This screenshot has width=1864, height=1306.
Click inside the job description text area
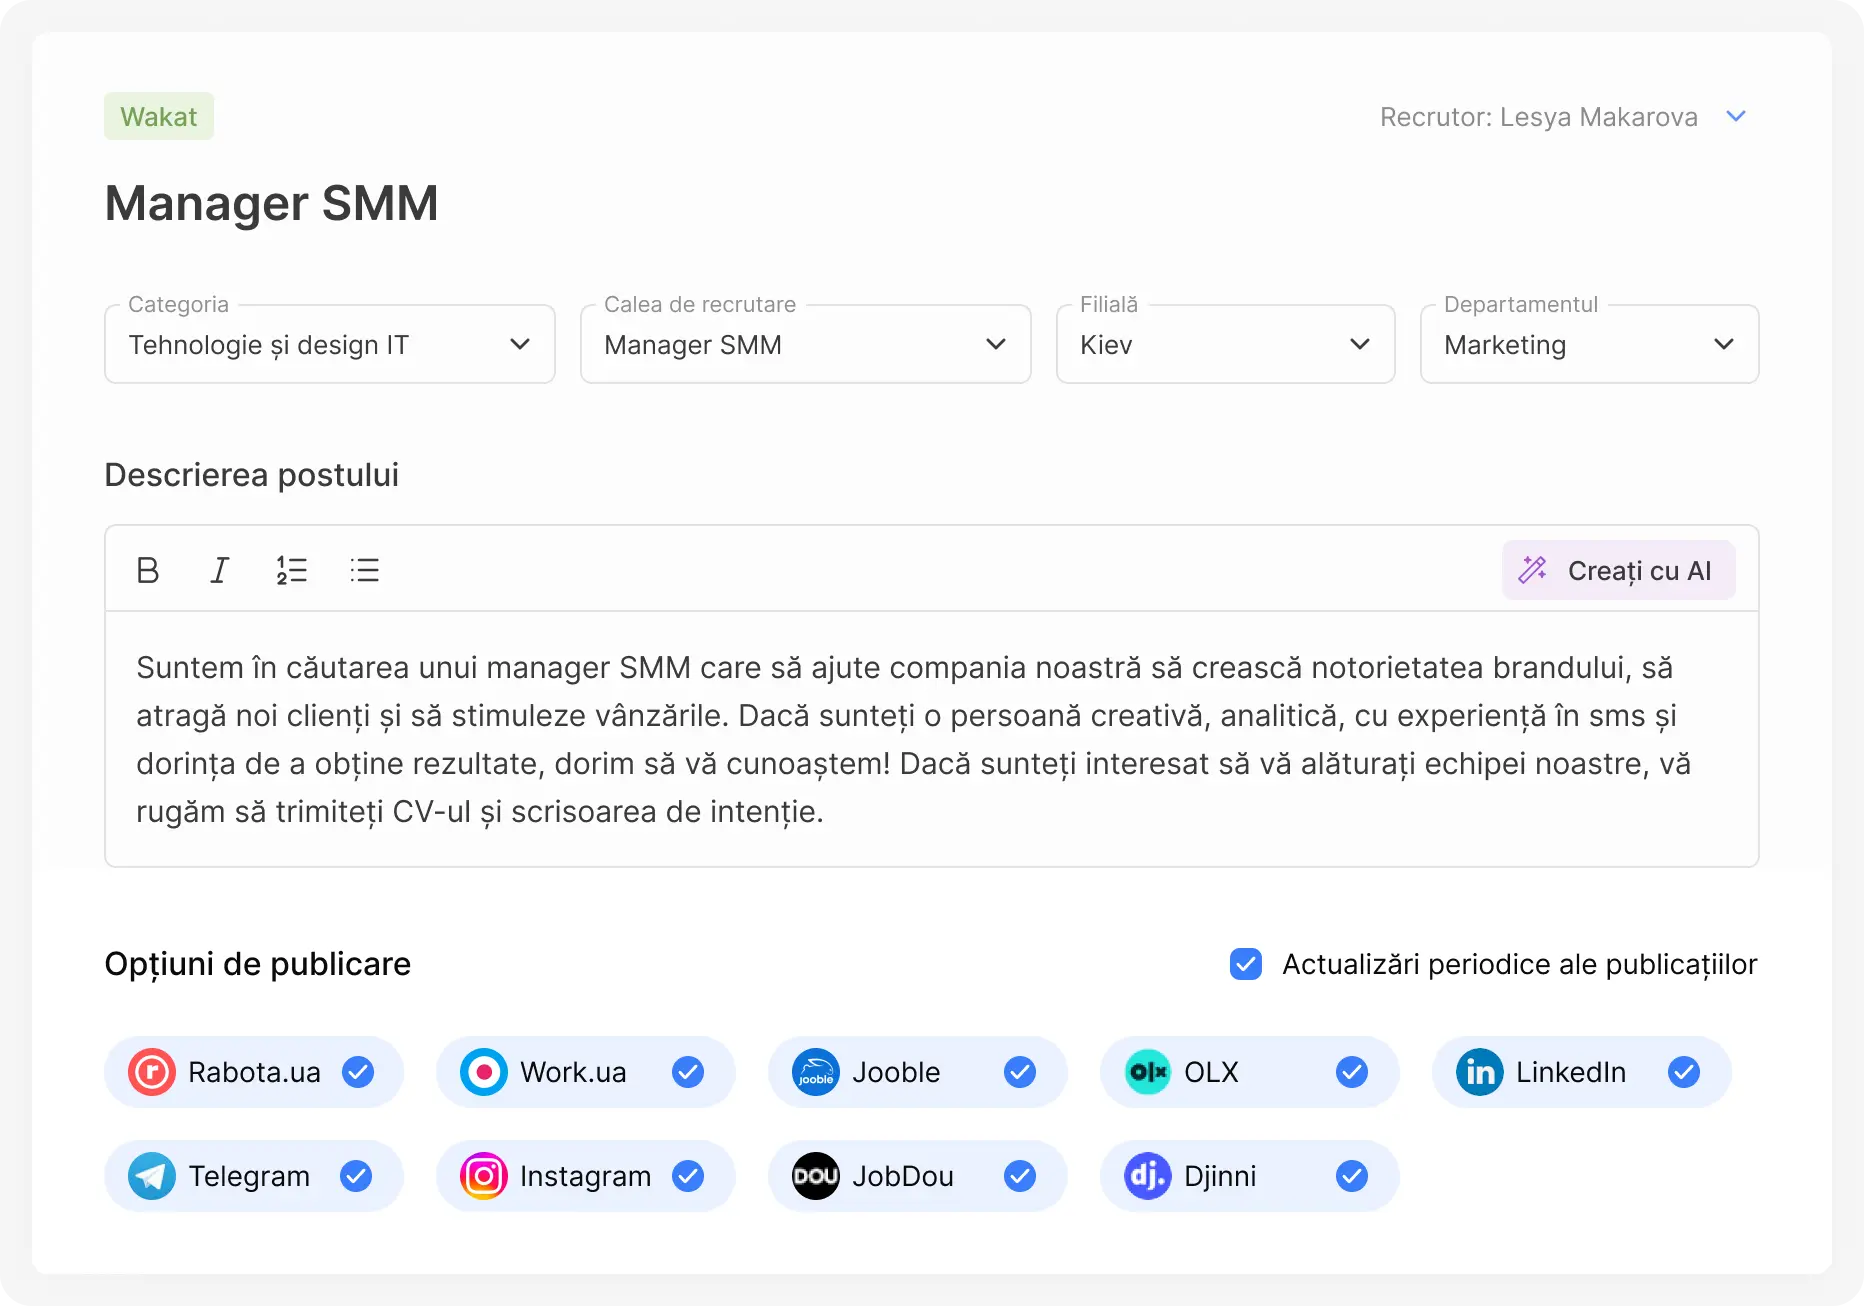click(930, 739)
